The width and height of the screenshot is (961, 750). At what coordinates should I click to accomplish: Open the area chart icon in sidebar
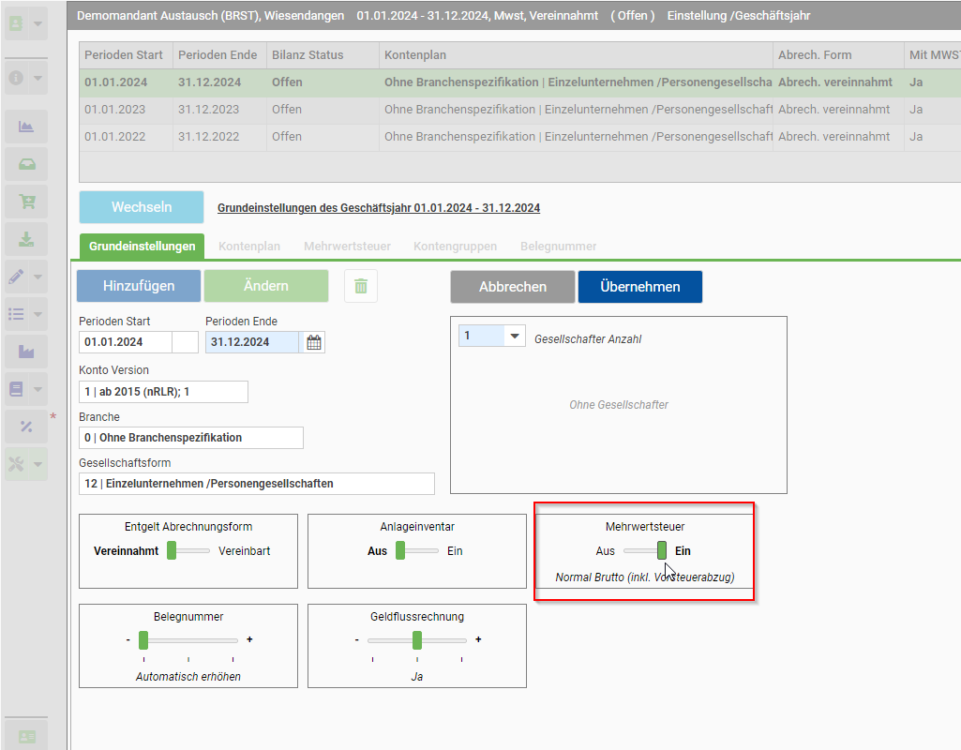click(x=26, y=127)
